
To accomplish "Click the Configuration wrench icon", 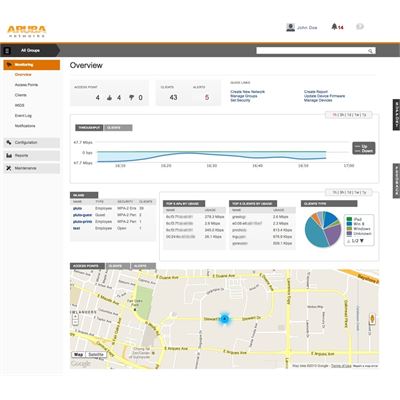I will pos(9,142).
